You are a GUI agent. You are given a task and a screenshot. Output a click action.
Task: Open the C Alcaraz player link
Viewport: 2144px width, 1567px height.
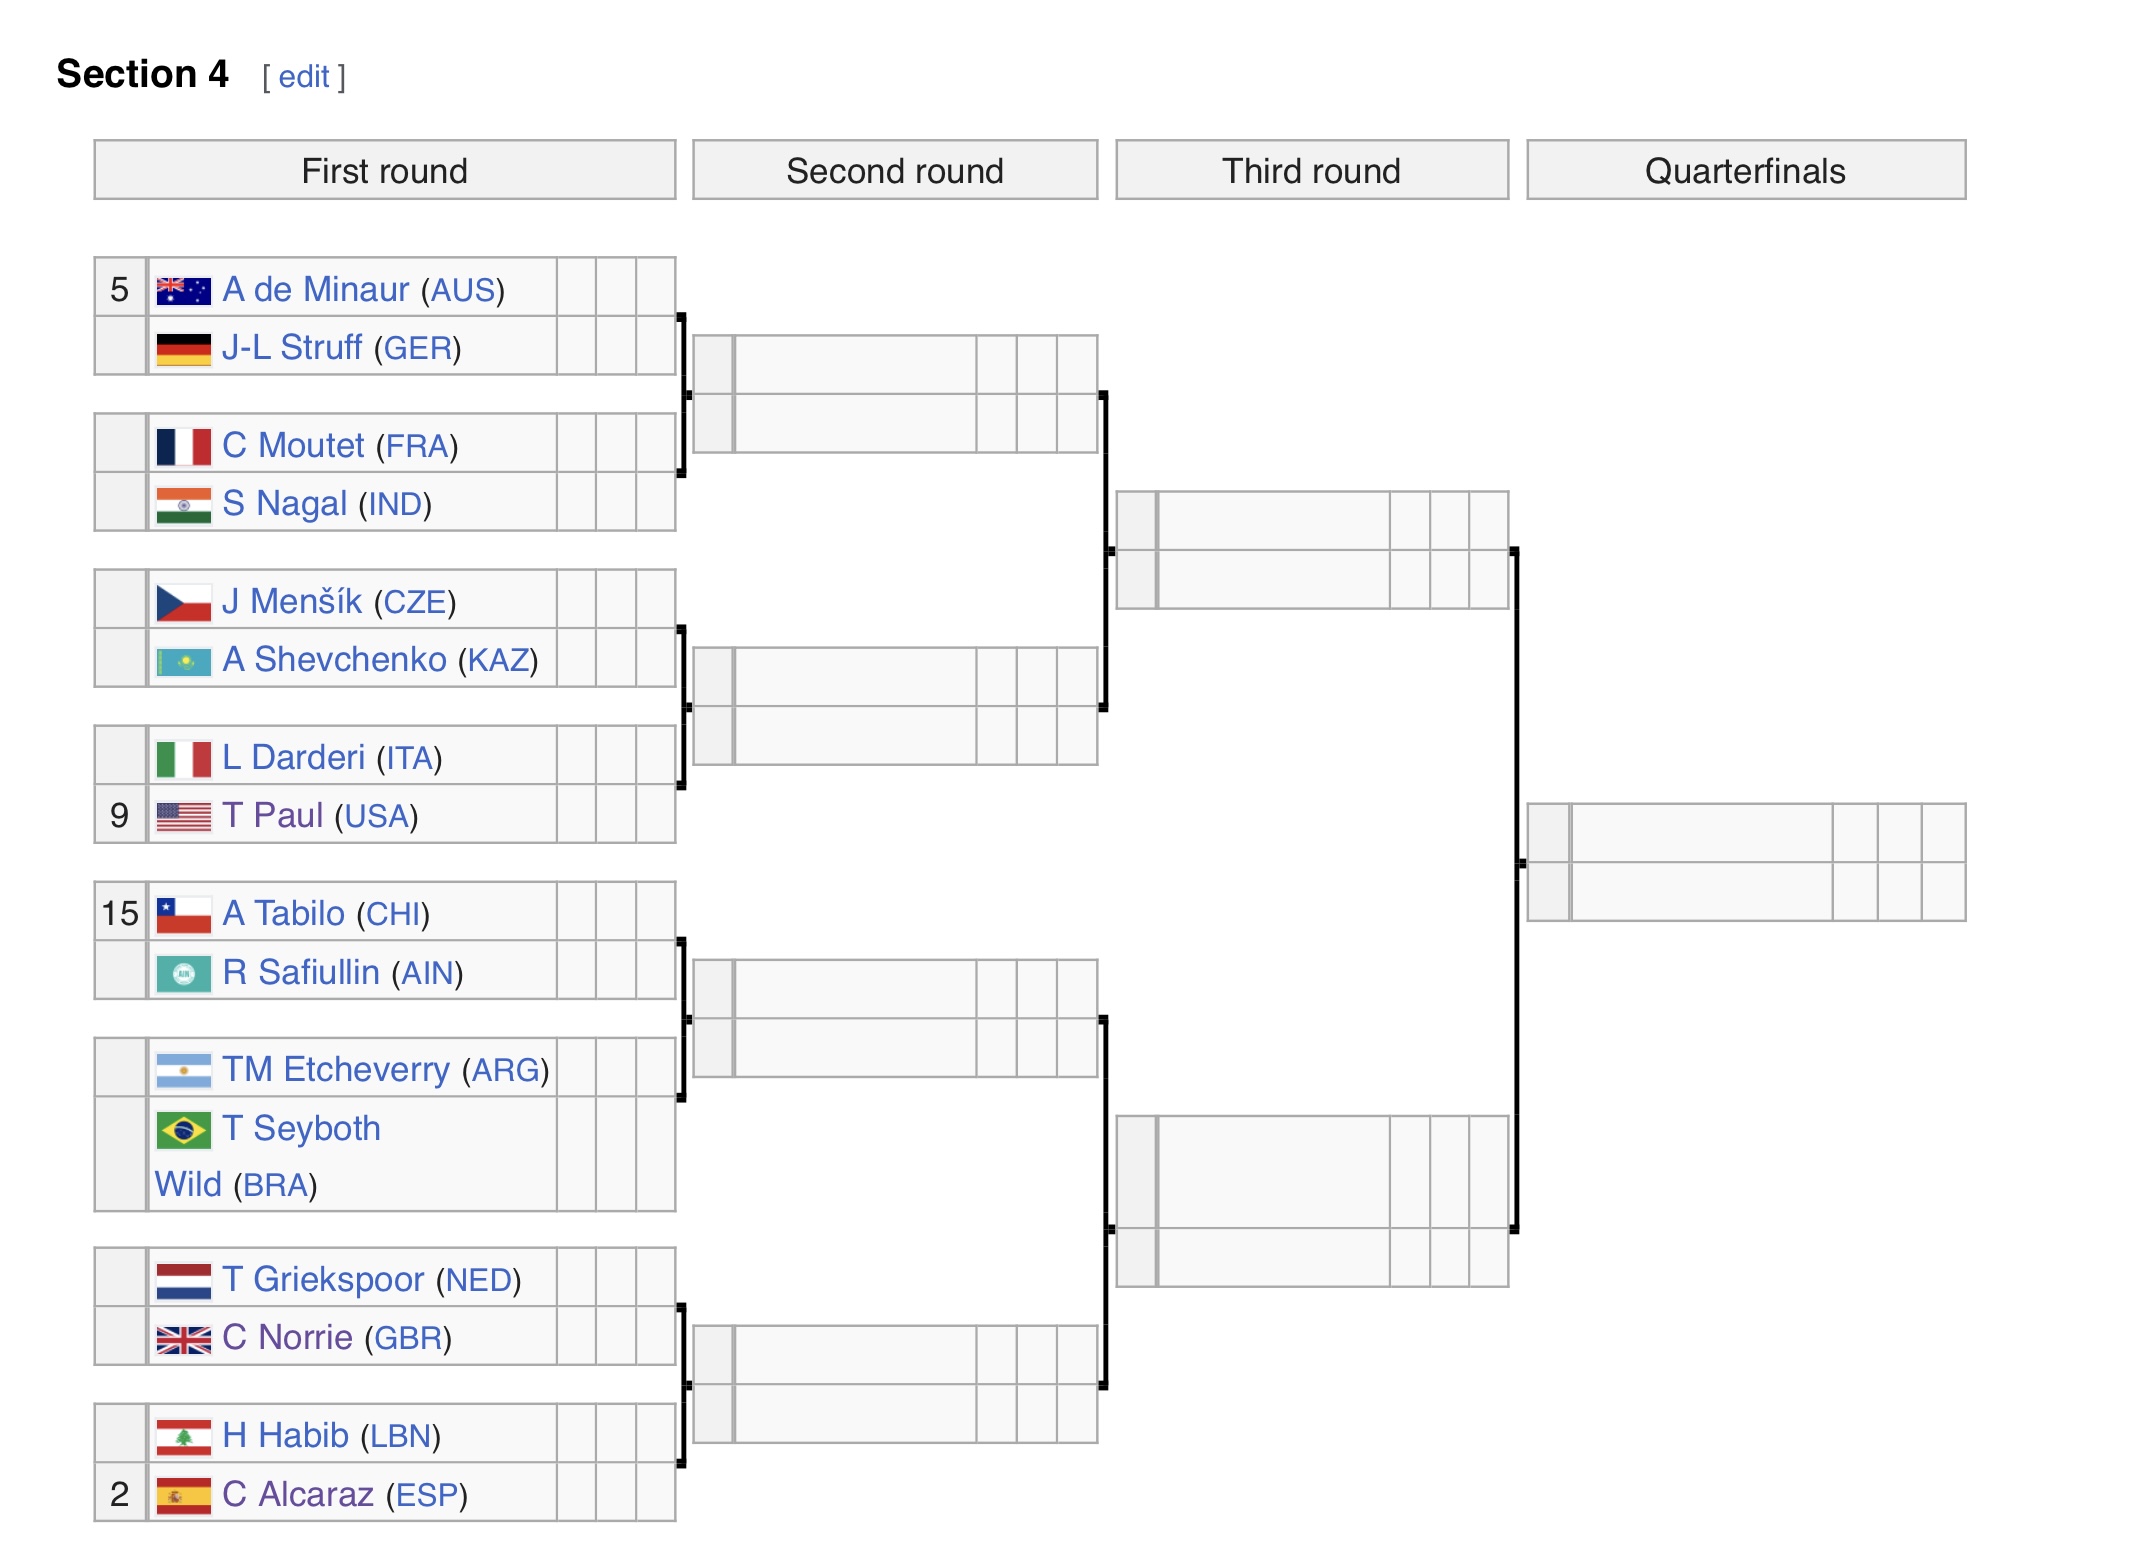(298, 1495)
